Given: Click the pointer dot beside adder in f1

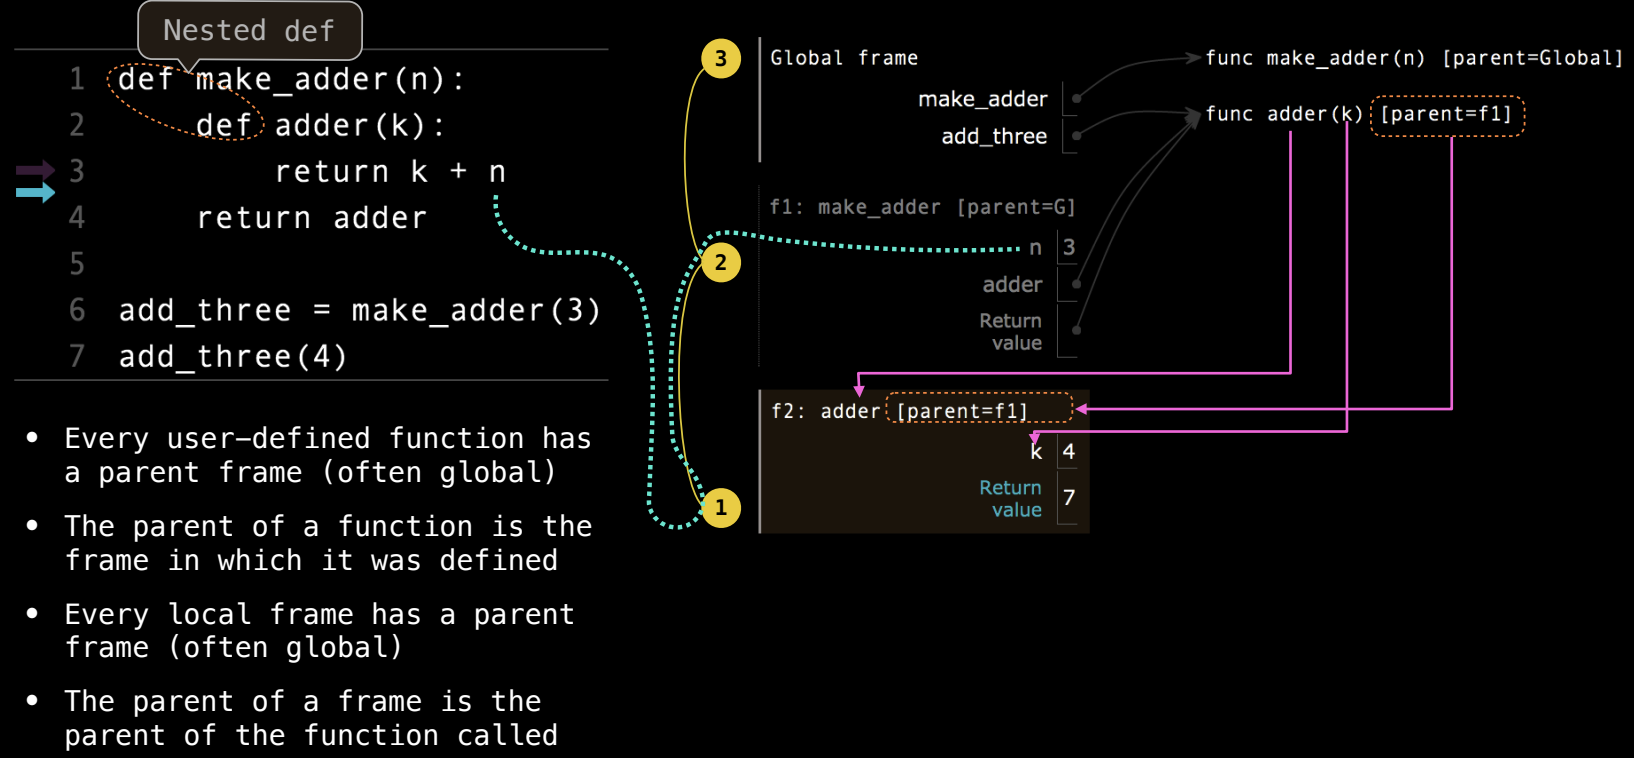Looking at the screenshot, I should tap(1076, 285).
